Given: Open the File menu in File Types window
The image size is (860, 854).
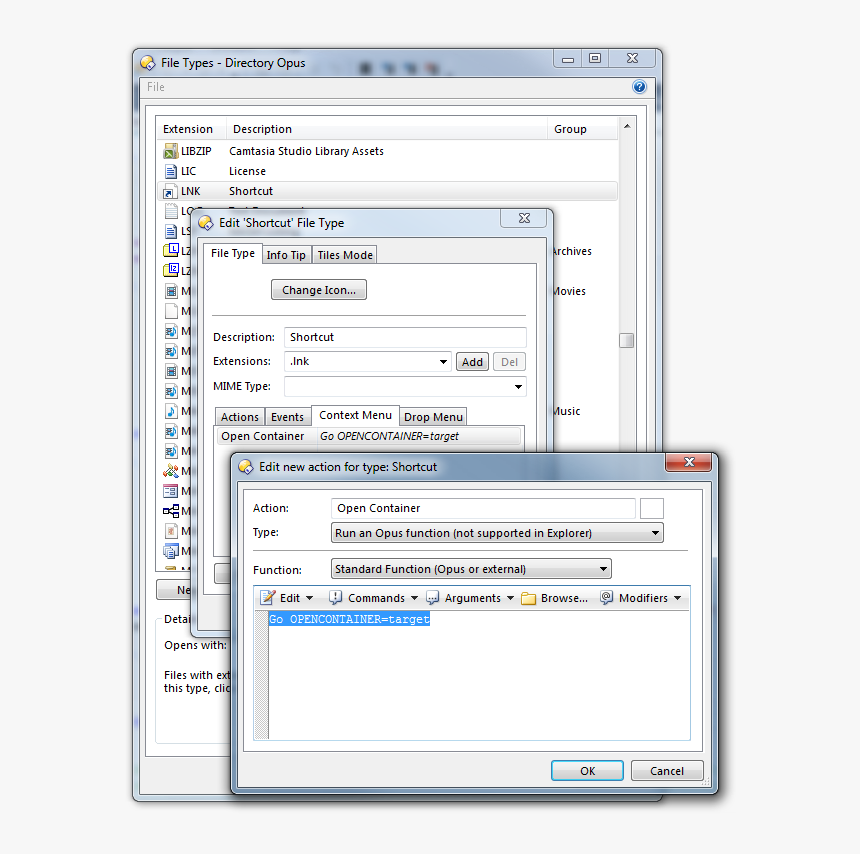Looking at the screenshot, I should pos(156,87).
